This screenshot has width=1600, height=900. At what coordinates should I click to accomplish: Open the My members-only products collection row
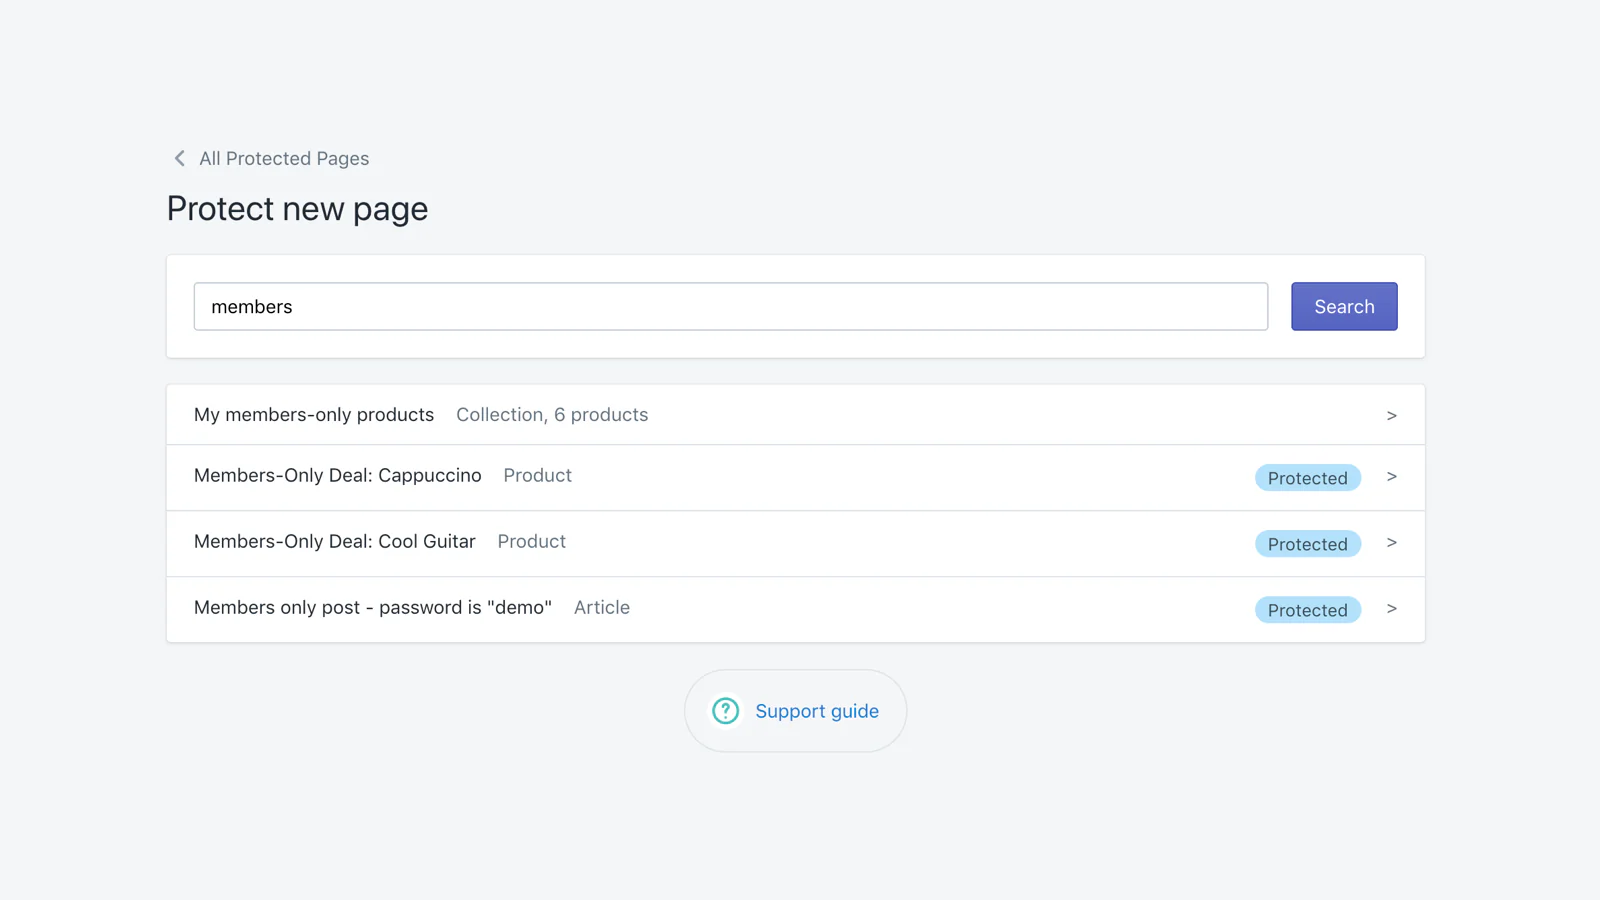click(x=795, y=415)
